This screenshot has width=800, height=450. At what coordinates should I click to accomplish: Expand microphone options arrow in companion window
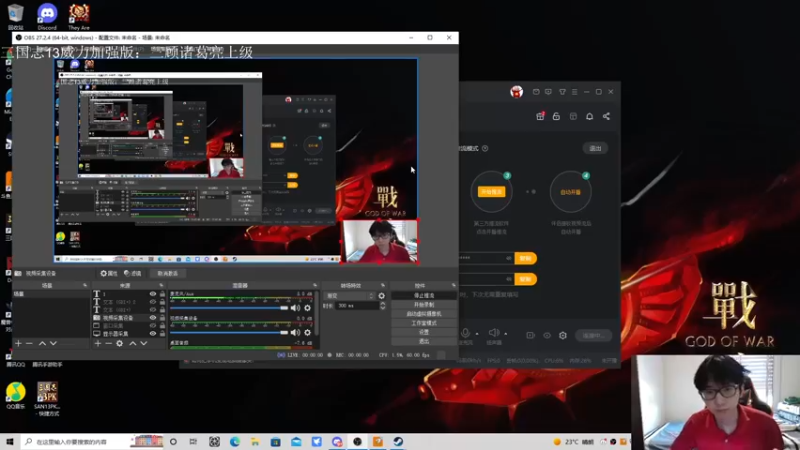click(477, 334)
